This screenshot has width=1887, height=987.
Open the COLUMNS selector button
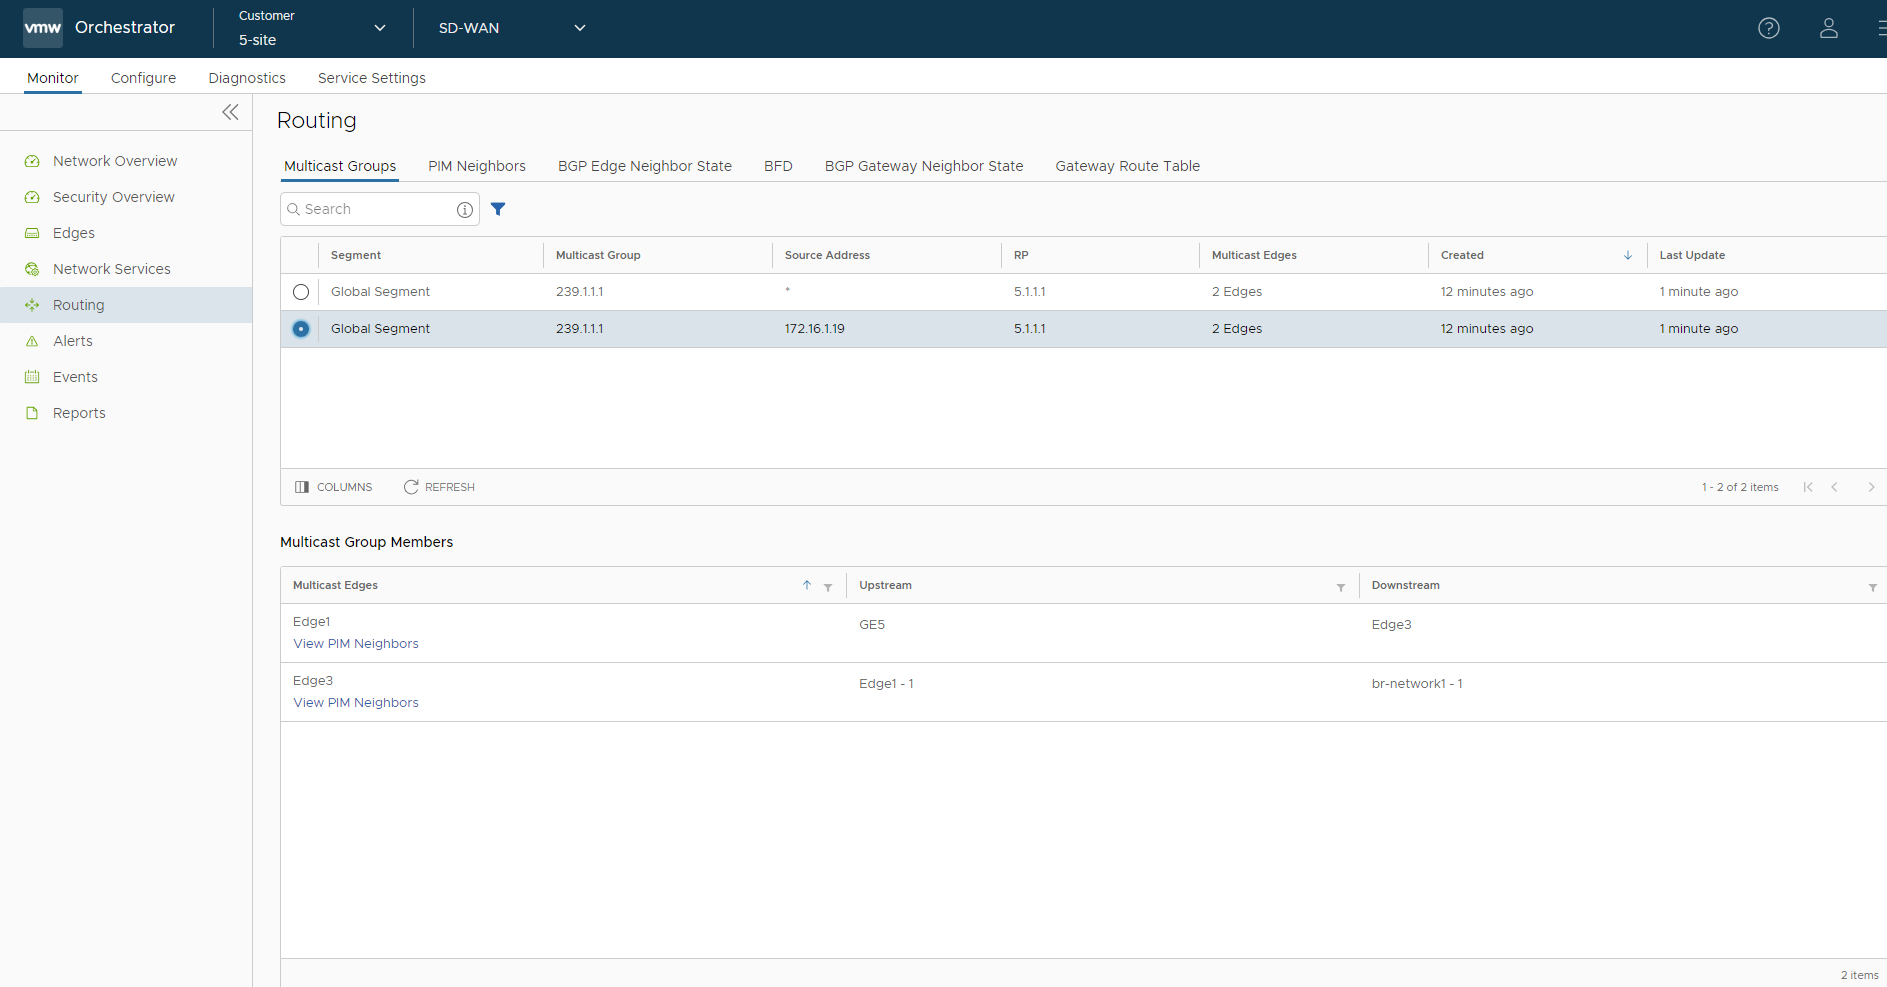(x=334, y=487)
